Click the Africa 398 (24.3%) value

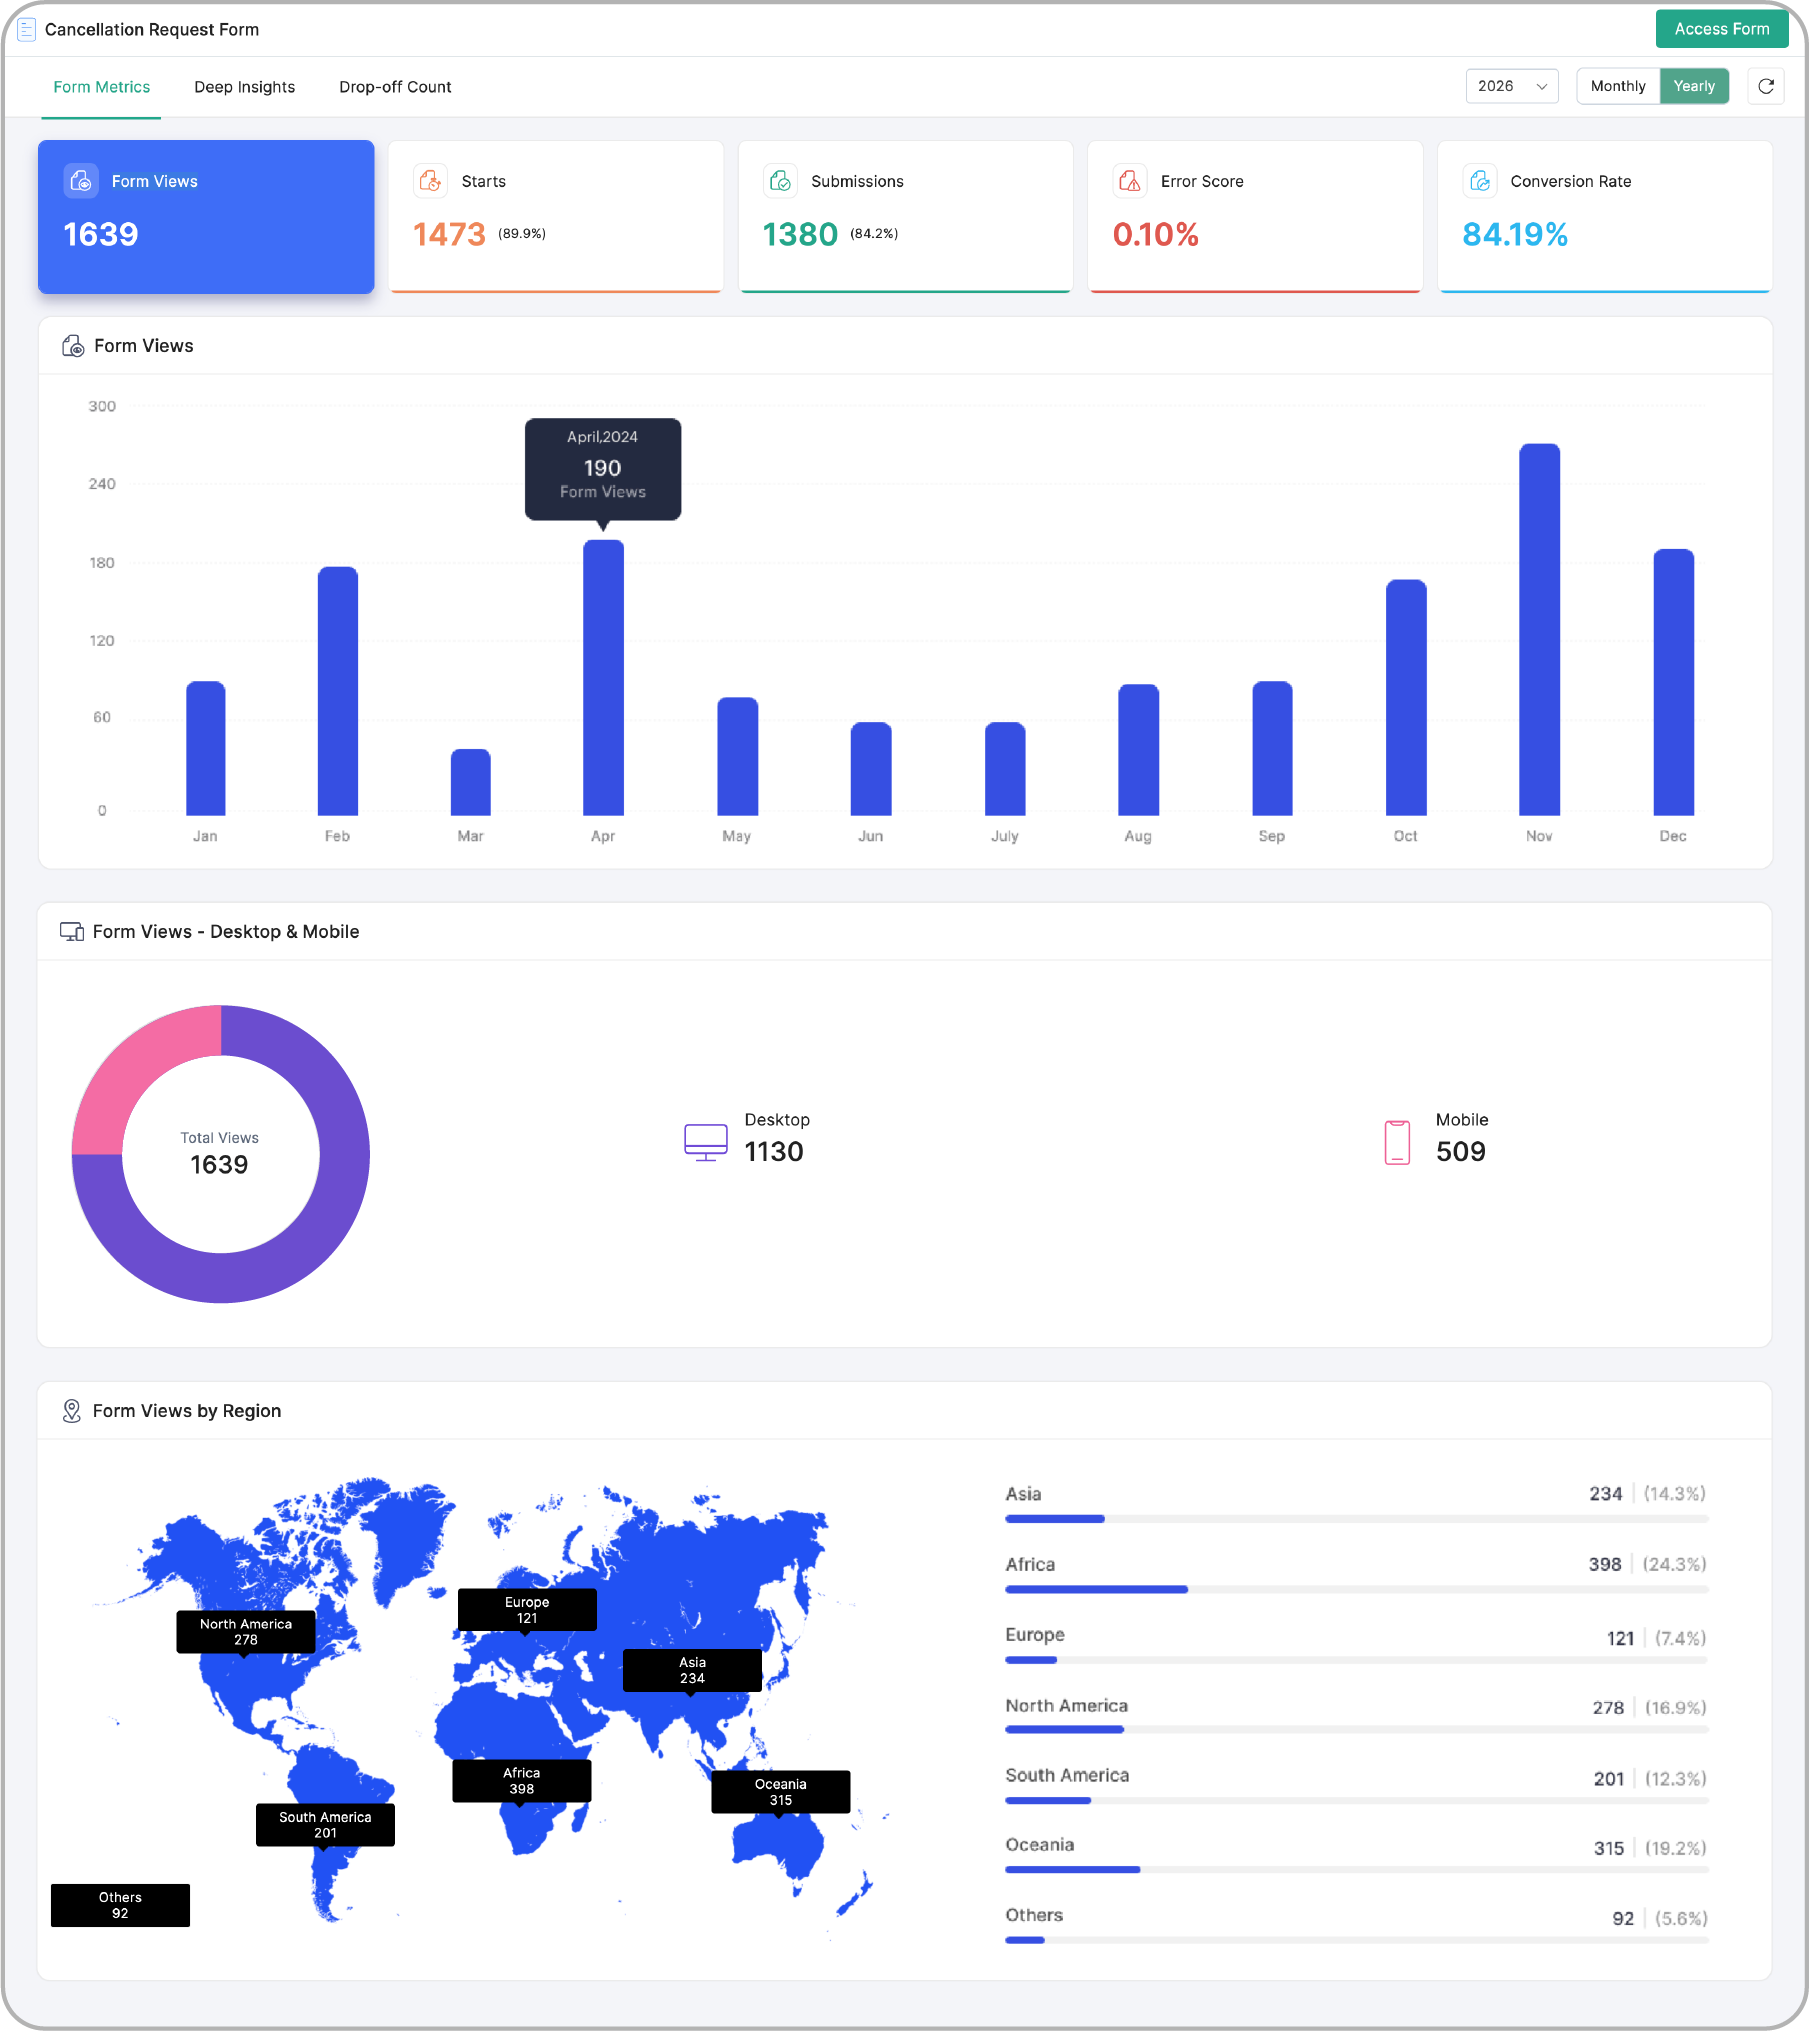[x=1647, y=1564]
